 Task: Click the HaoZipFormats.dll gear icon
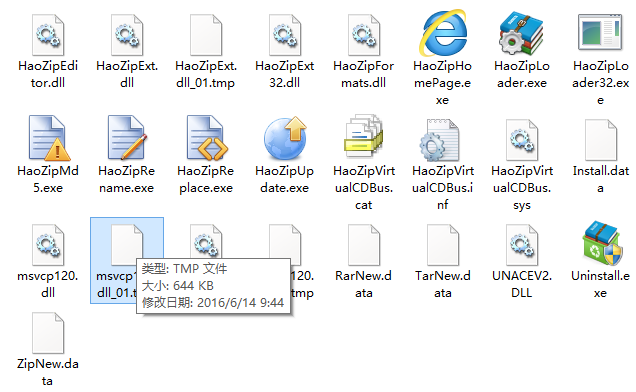(364, 35)
